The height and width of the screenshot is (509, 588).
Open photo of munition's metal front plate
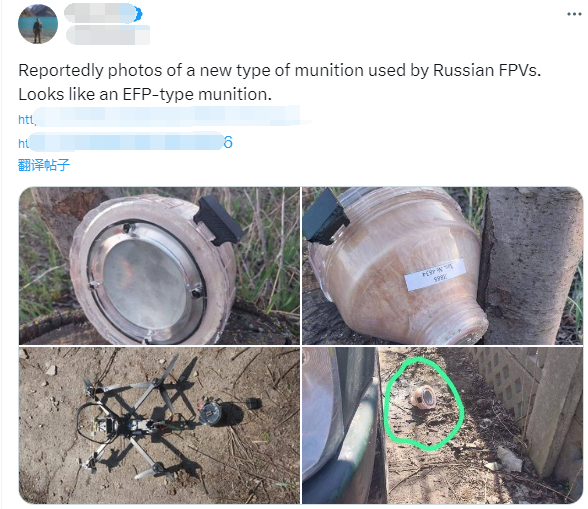coord(159,266)
